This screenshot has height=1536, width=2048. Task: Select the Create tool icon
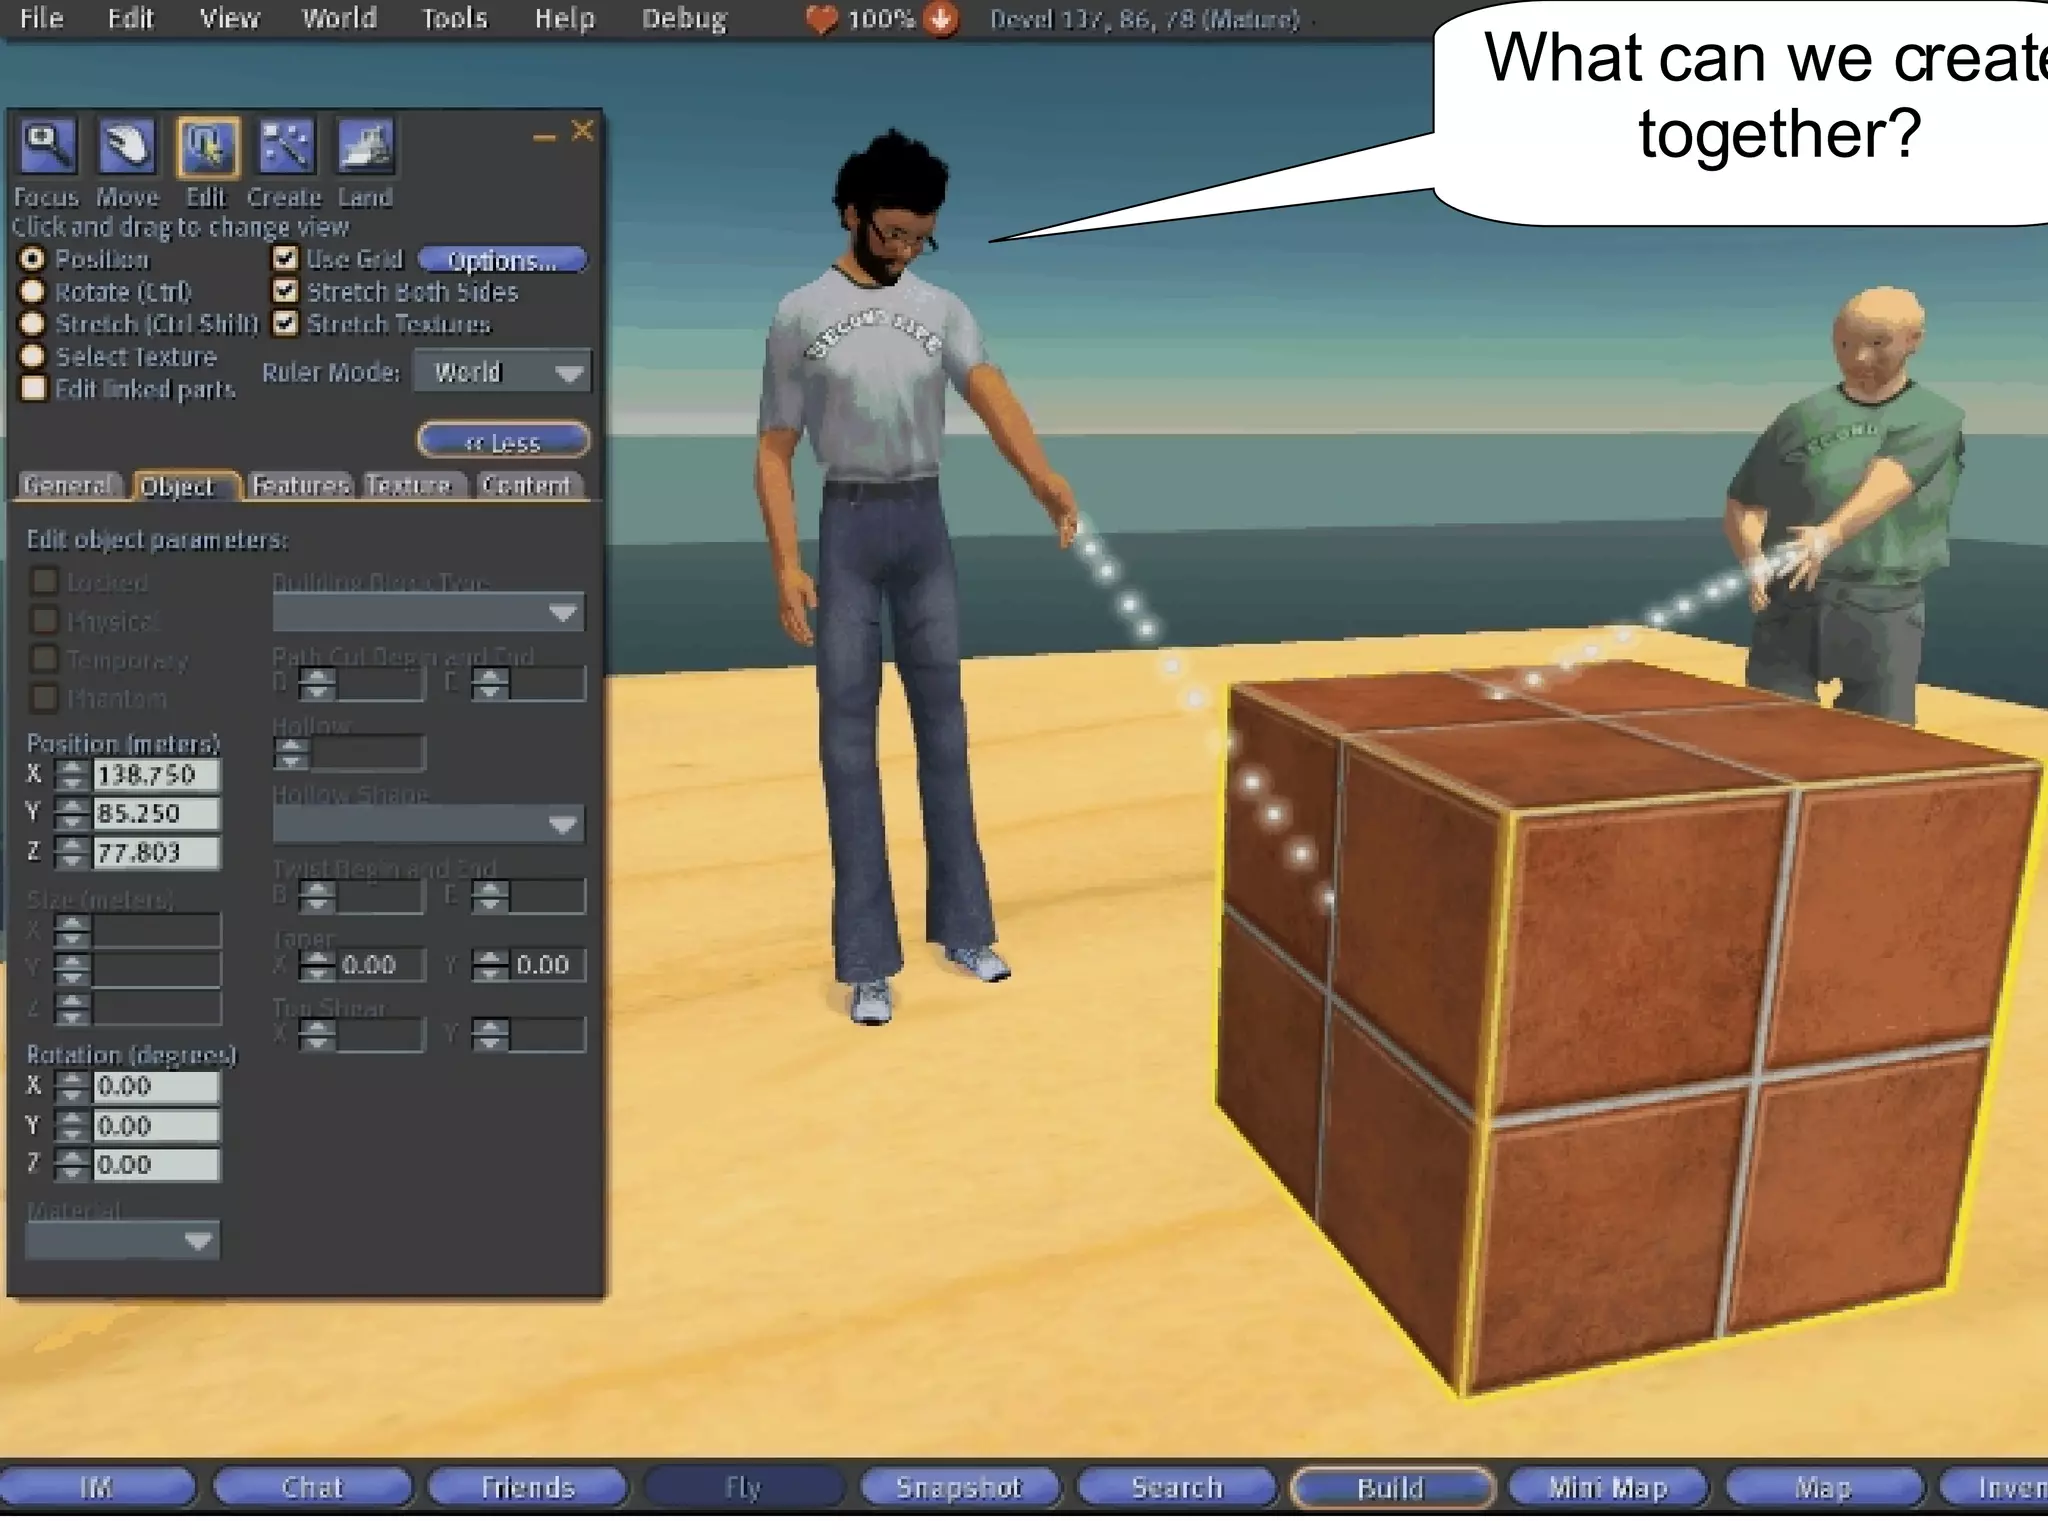(286, 147)
